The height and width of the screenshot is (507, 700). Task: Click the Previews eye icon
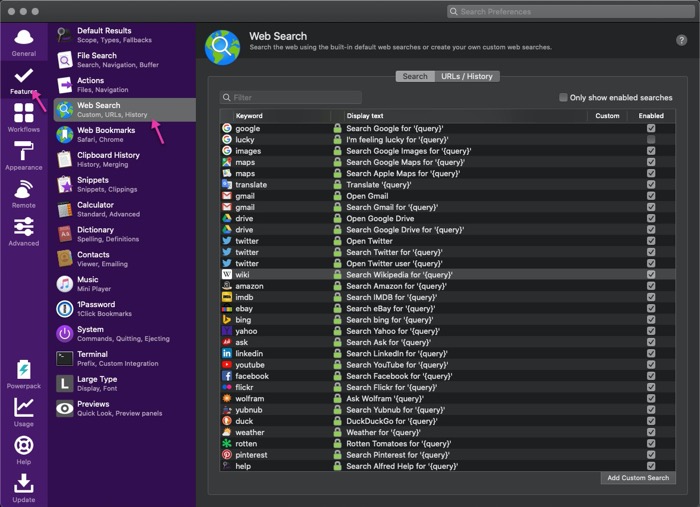point(65,408)
